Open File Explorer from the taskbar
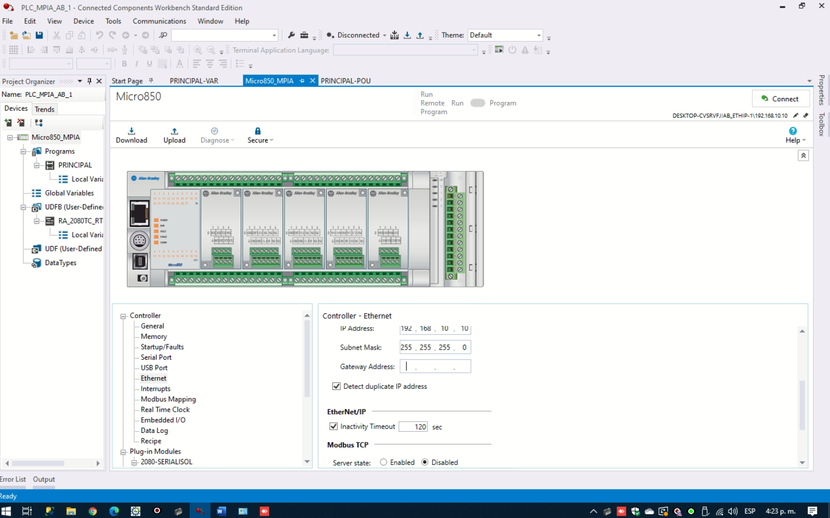 71,511
